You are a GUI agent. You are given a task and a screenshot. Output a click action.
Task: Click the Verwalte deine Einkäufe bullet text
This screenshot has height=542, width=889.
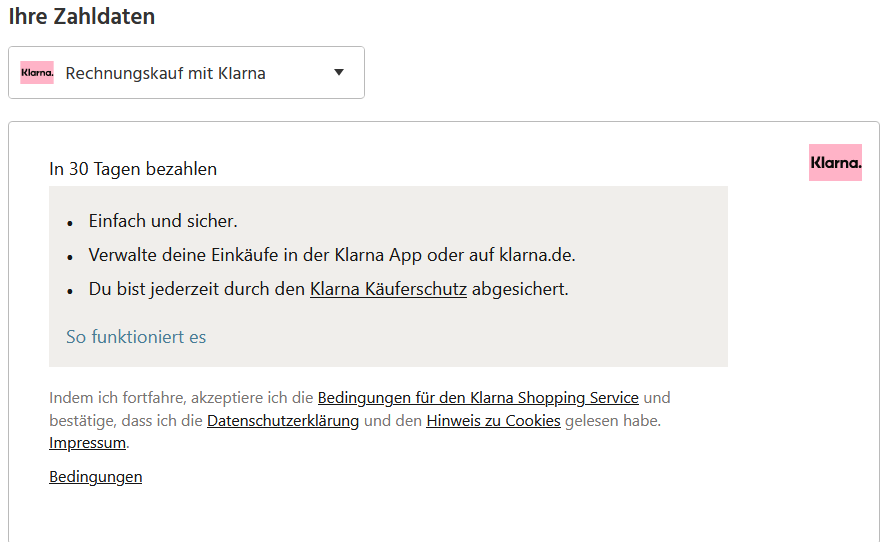click(x=332, y=255)
